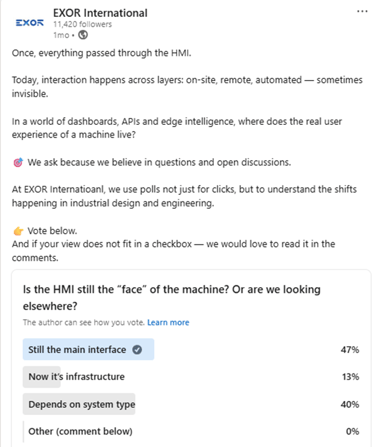
Task: Click the pointing hand emoji near Vote below
Action: pyautogui.click(x=18, y=231)
